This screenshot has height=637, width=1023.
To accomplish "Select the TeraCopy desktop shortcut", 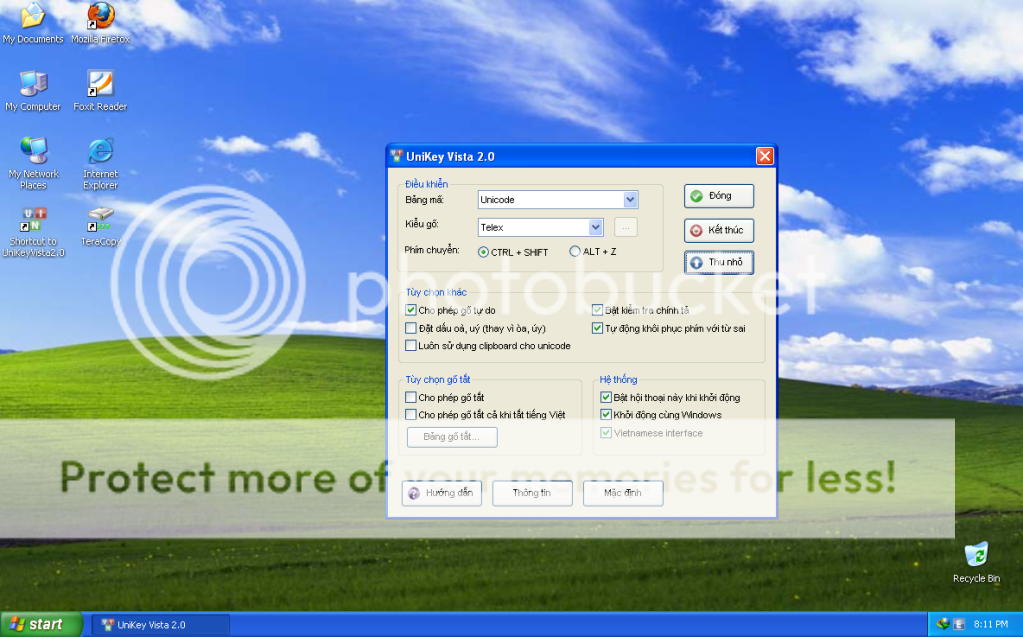I will tap(100, 227).
